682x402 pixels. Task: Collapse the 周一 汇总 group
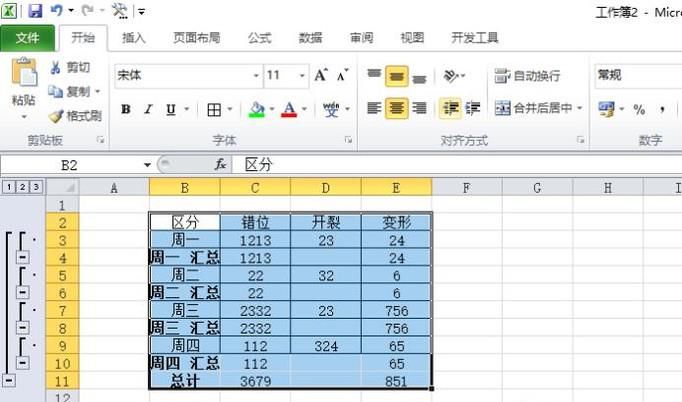point(23,257)
